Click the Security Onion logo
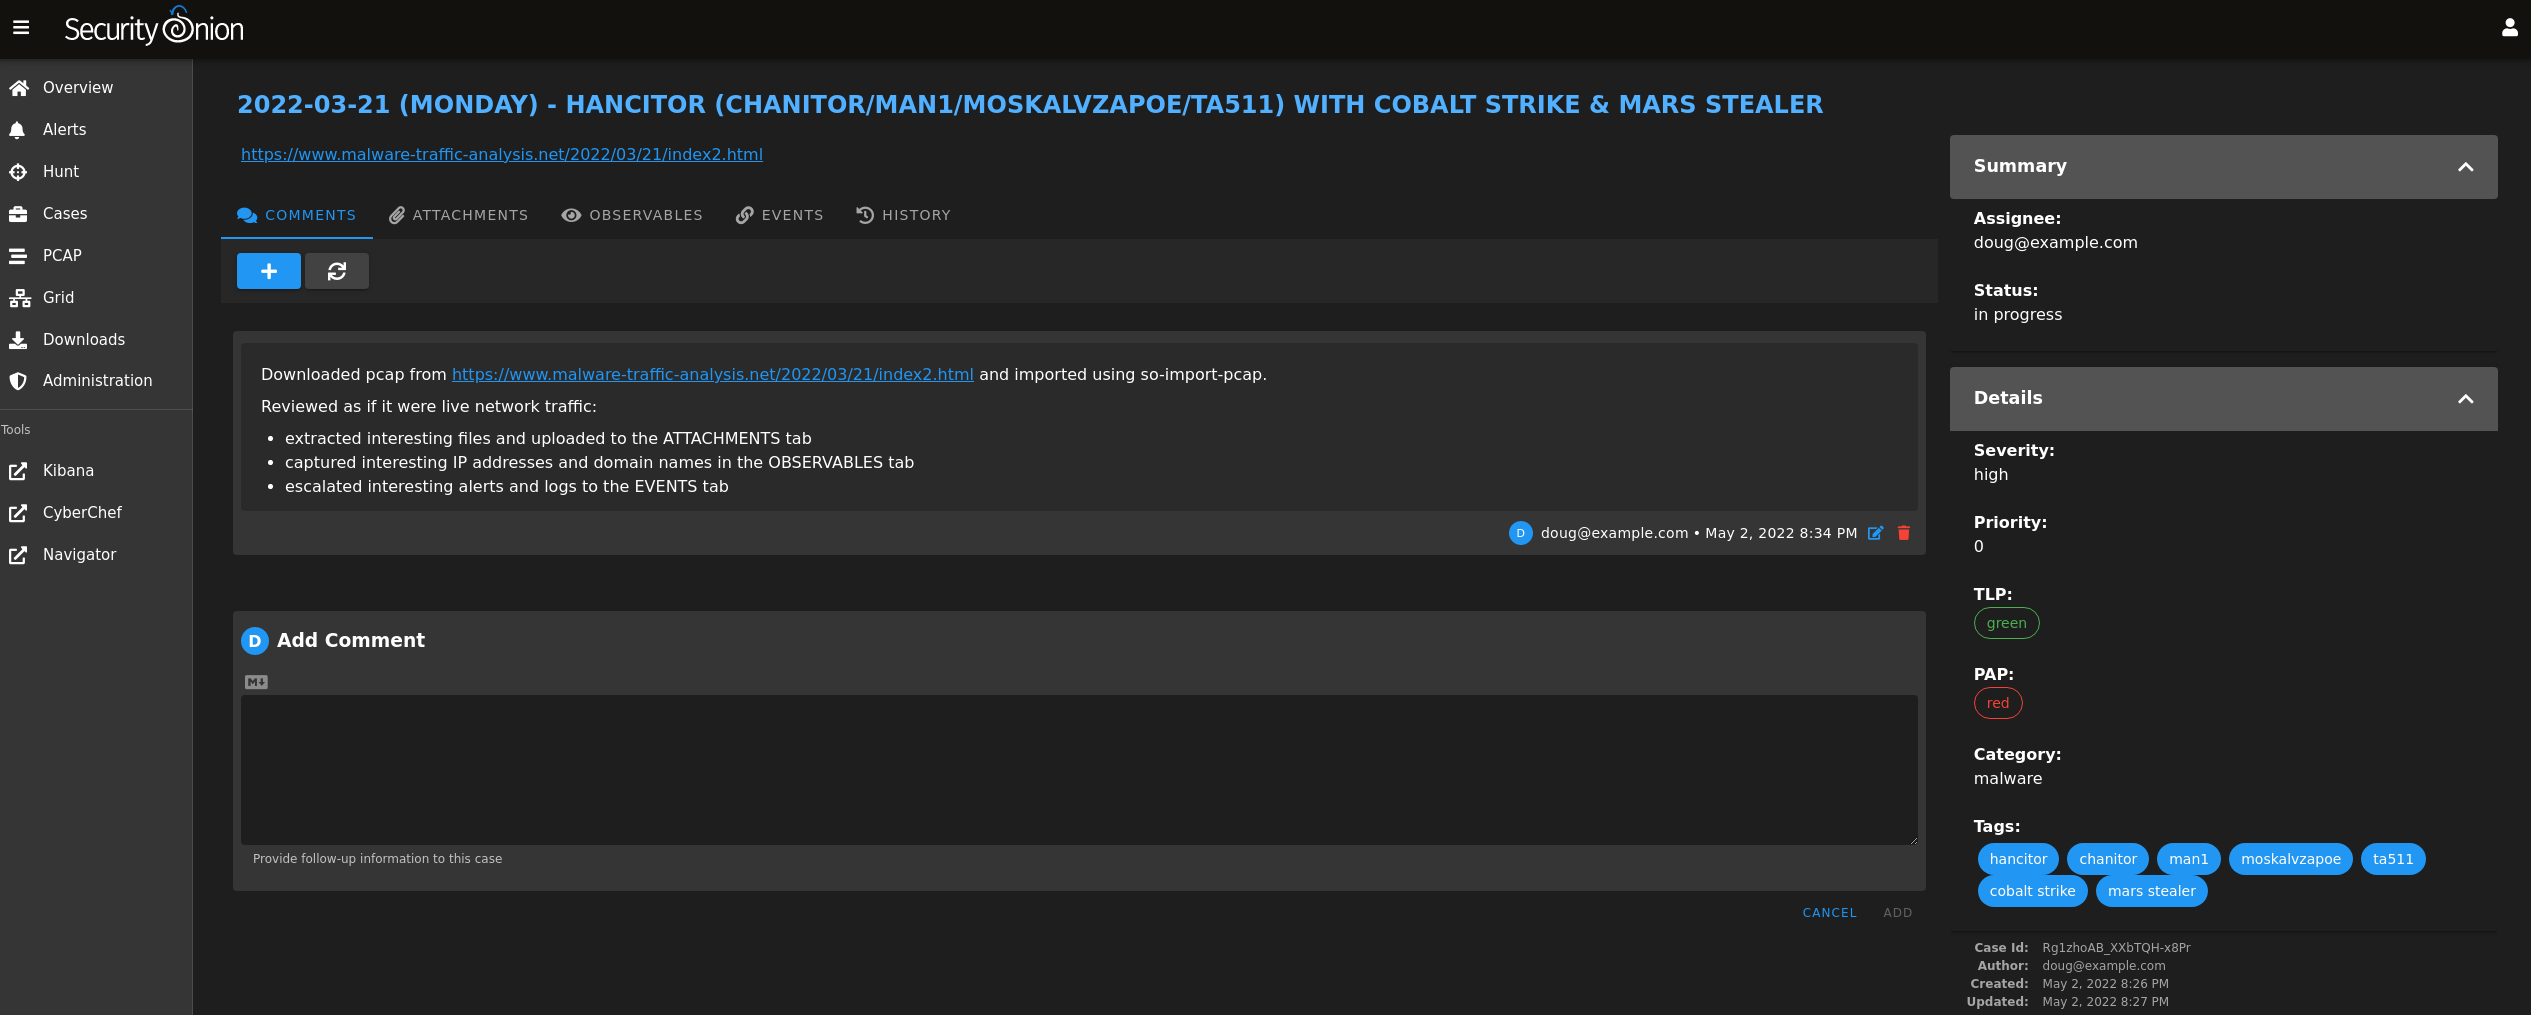 point(154,28)
